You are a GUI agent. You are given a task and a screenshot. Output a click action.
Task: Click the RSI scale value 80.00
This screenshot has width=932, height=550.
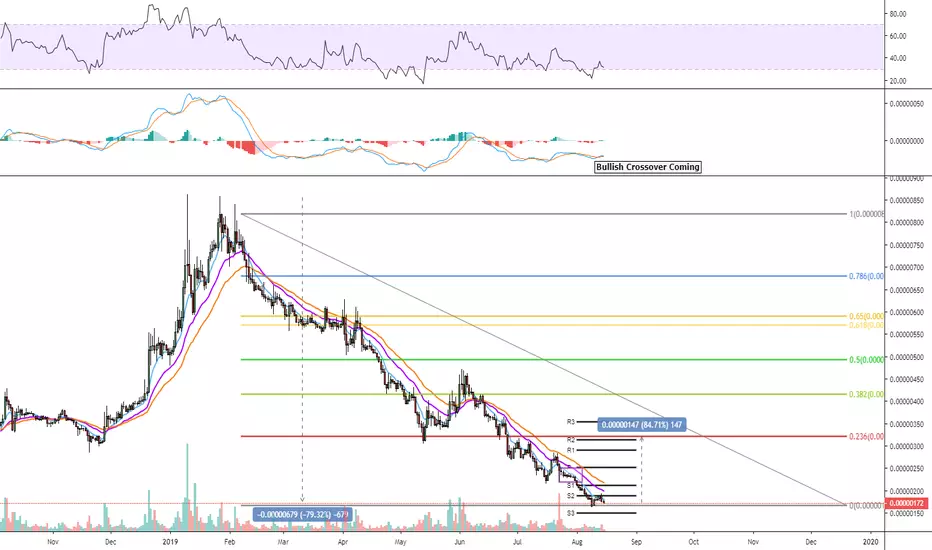898,14
